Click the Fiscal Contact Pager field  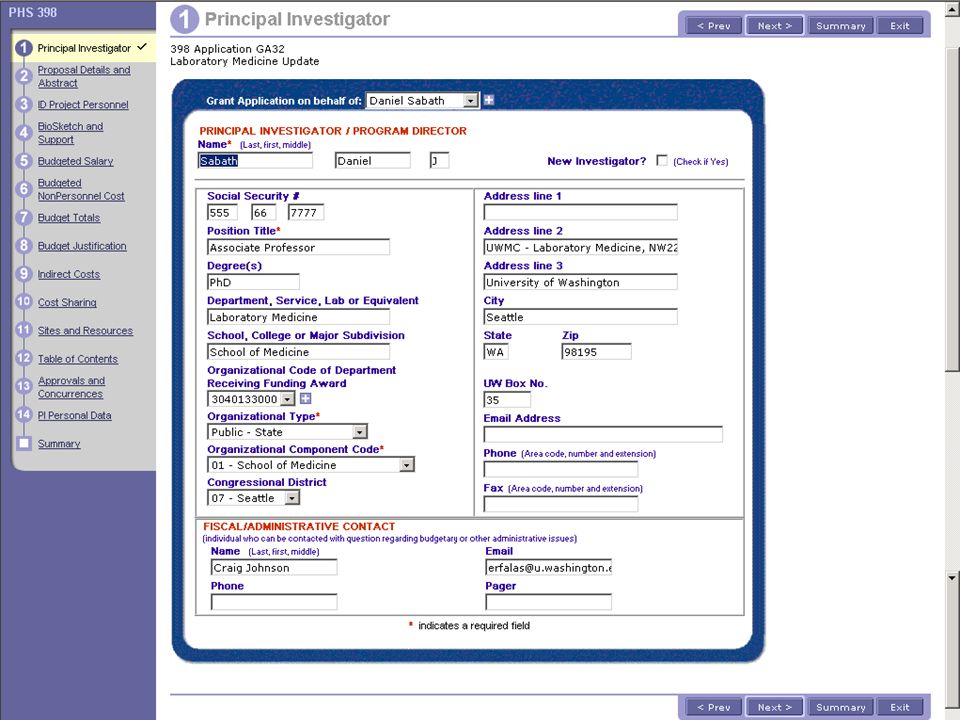point(549,602)
